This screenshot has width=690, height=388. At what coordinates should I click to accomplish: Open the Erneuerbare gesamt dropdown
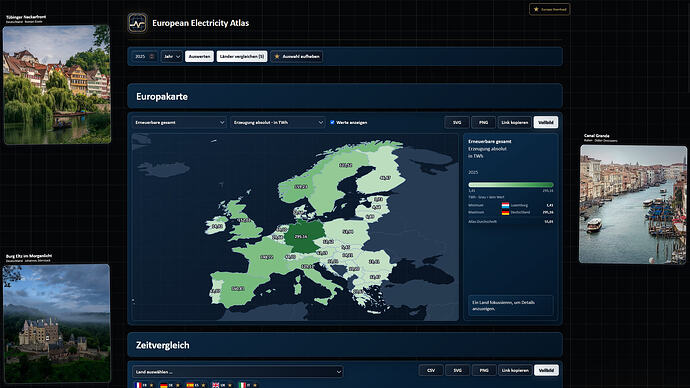pyautogui.click(x=180, y=122)
